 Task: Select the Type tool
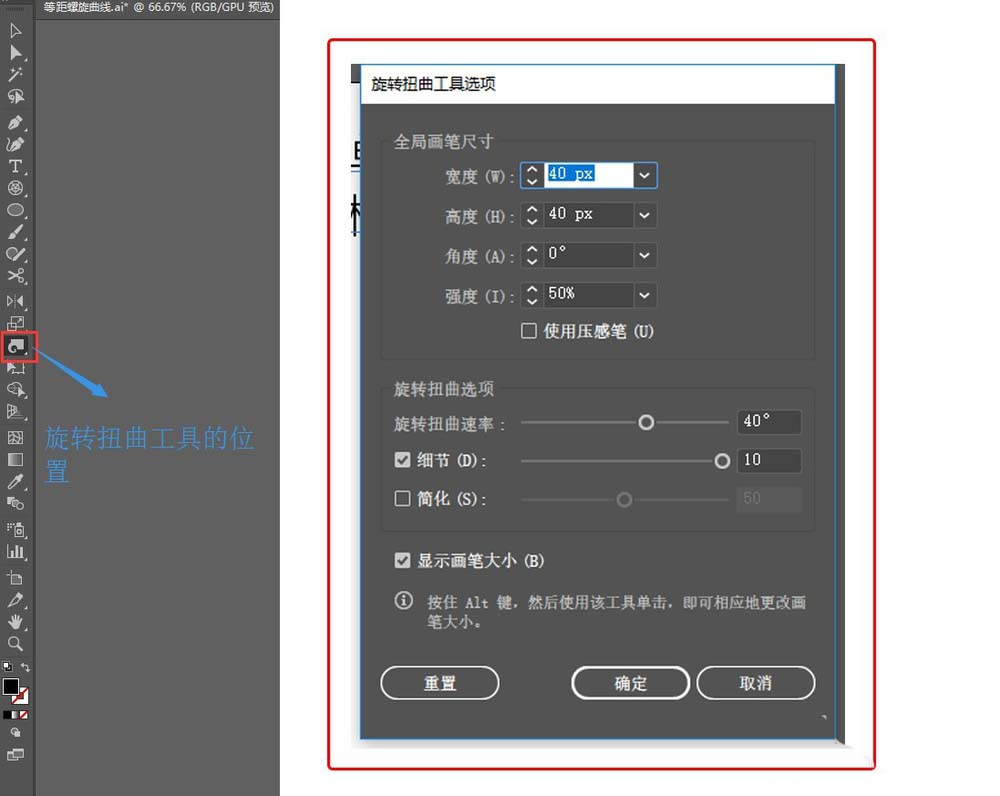pyautogui.click(x=17, y=167)
